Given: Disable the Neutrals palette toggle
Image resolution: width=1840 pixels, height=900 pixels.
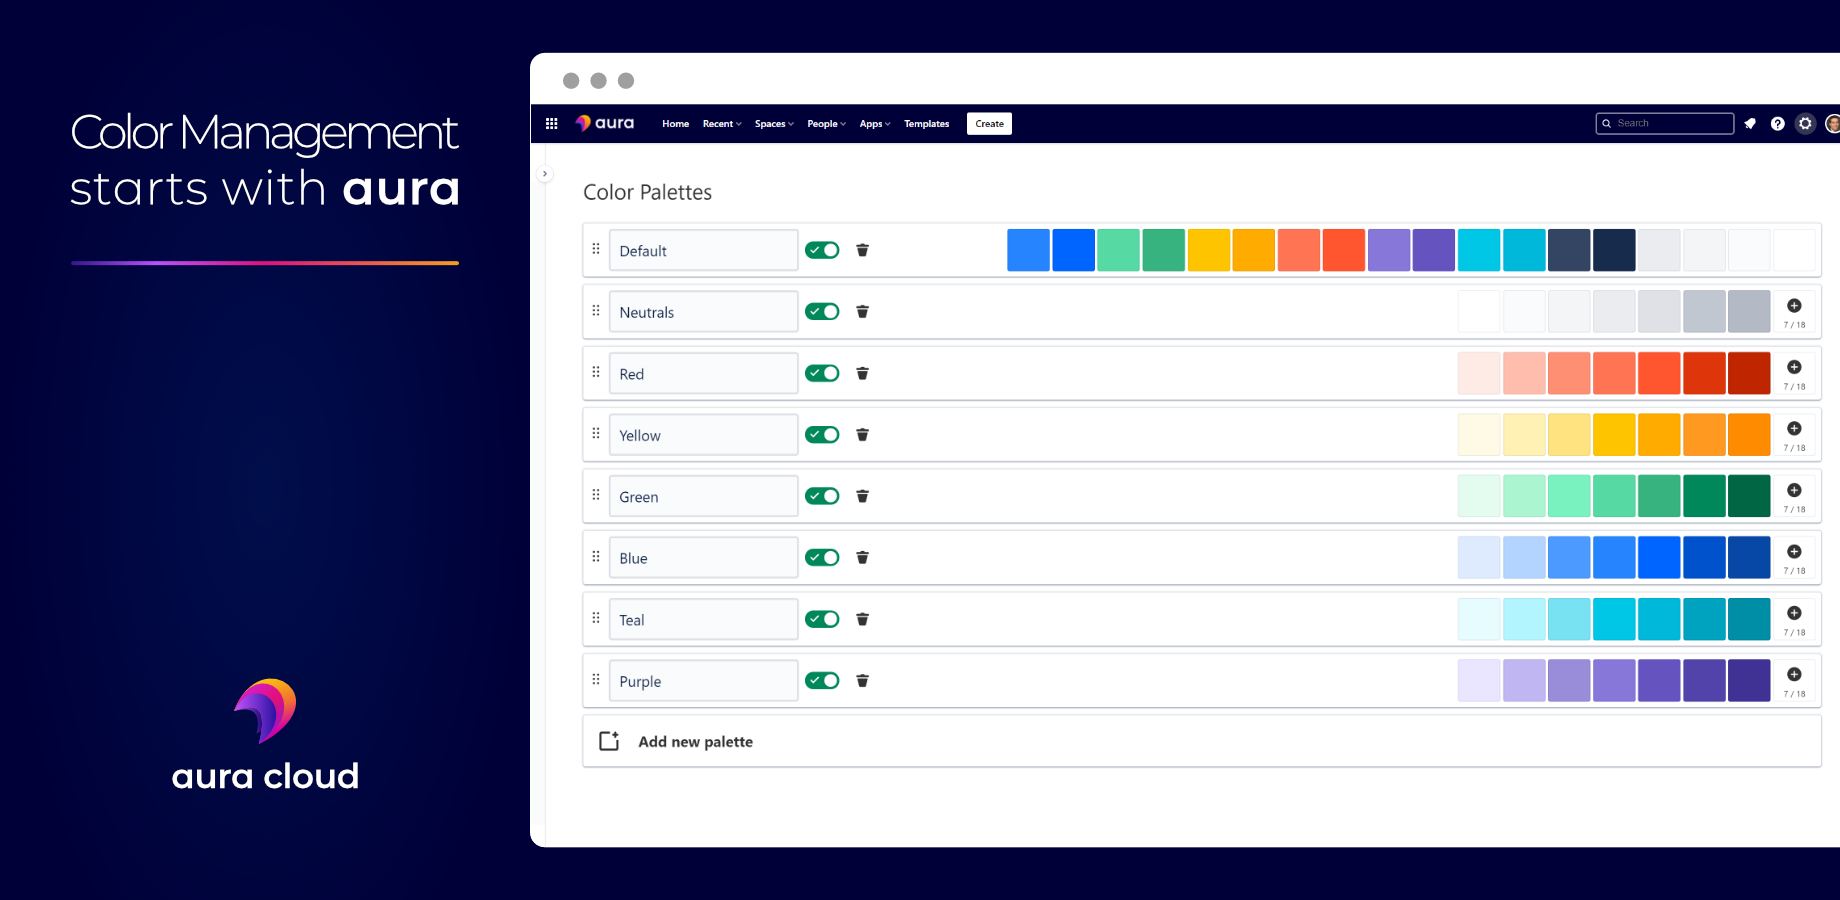Looking at the screenshot, I should (x=822, y=312).
